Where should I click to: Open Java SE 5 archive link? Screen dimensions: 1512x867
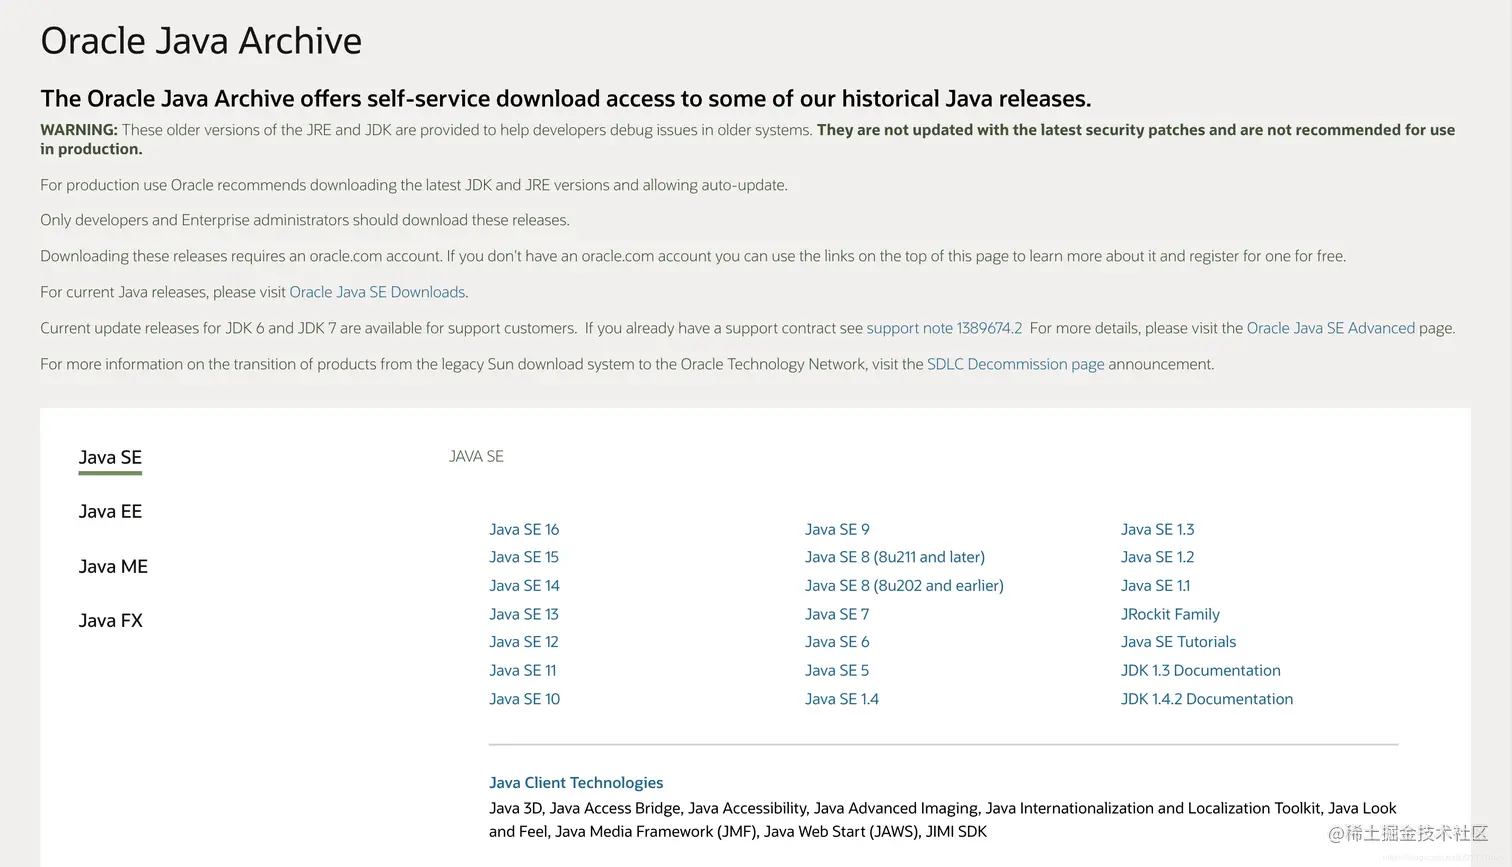click(837, 670)
